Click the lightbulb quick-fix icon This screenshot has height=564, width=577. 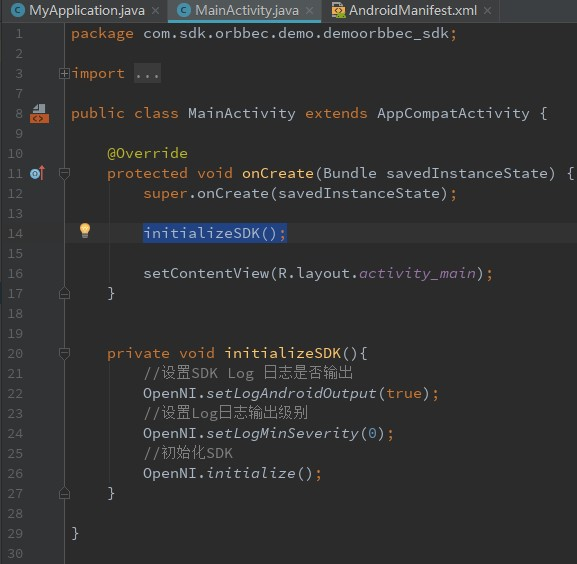[85, 231]
